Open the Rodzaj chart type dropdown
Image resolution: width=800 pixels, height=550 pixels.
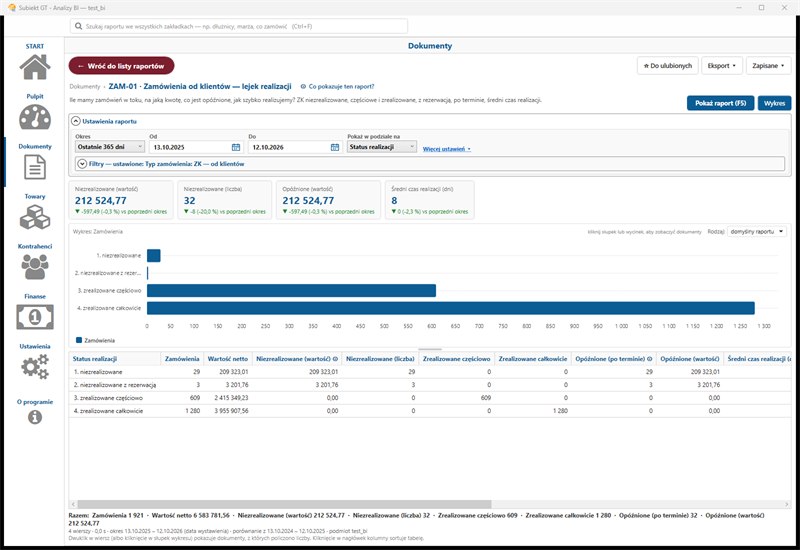pyautogui.click(x=757, y=232)
